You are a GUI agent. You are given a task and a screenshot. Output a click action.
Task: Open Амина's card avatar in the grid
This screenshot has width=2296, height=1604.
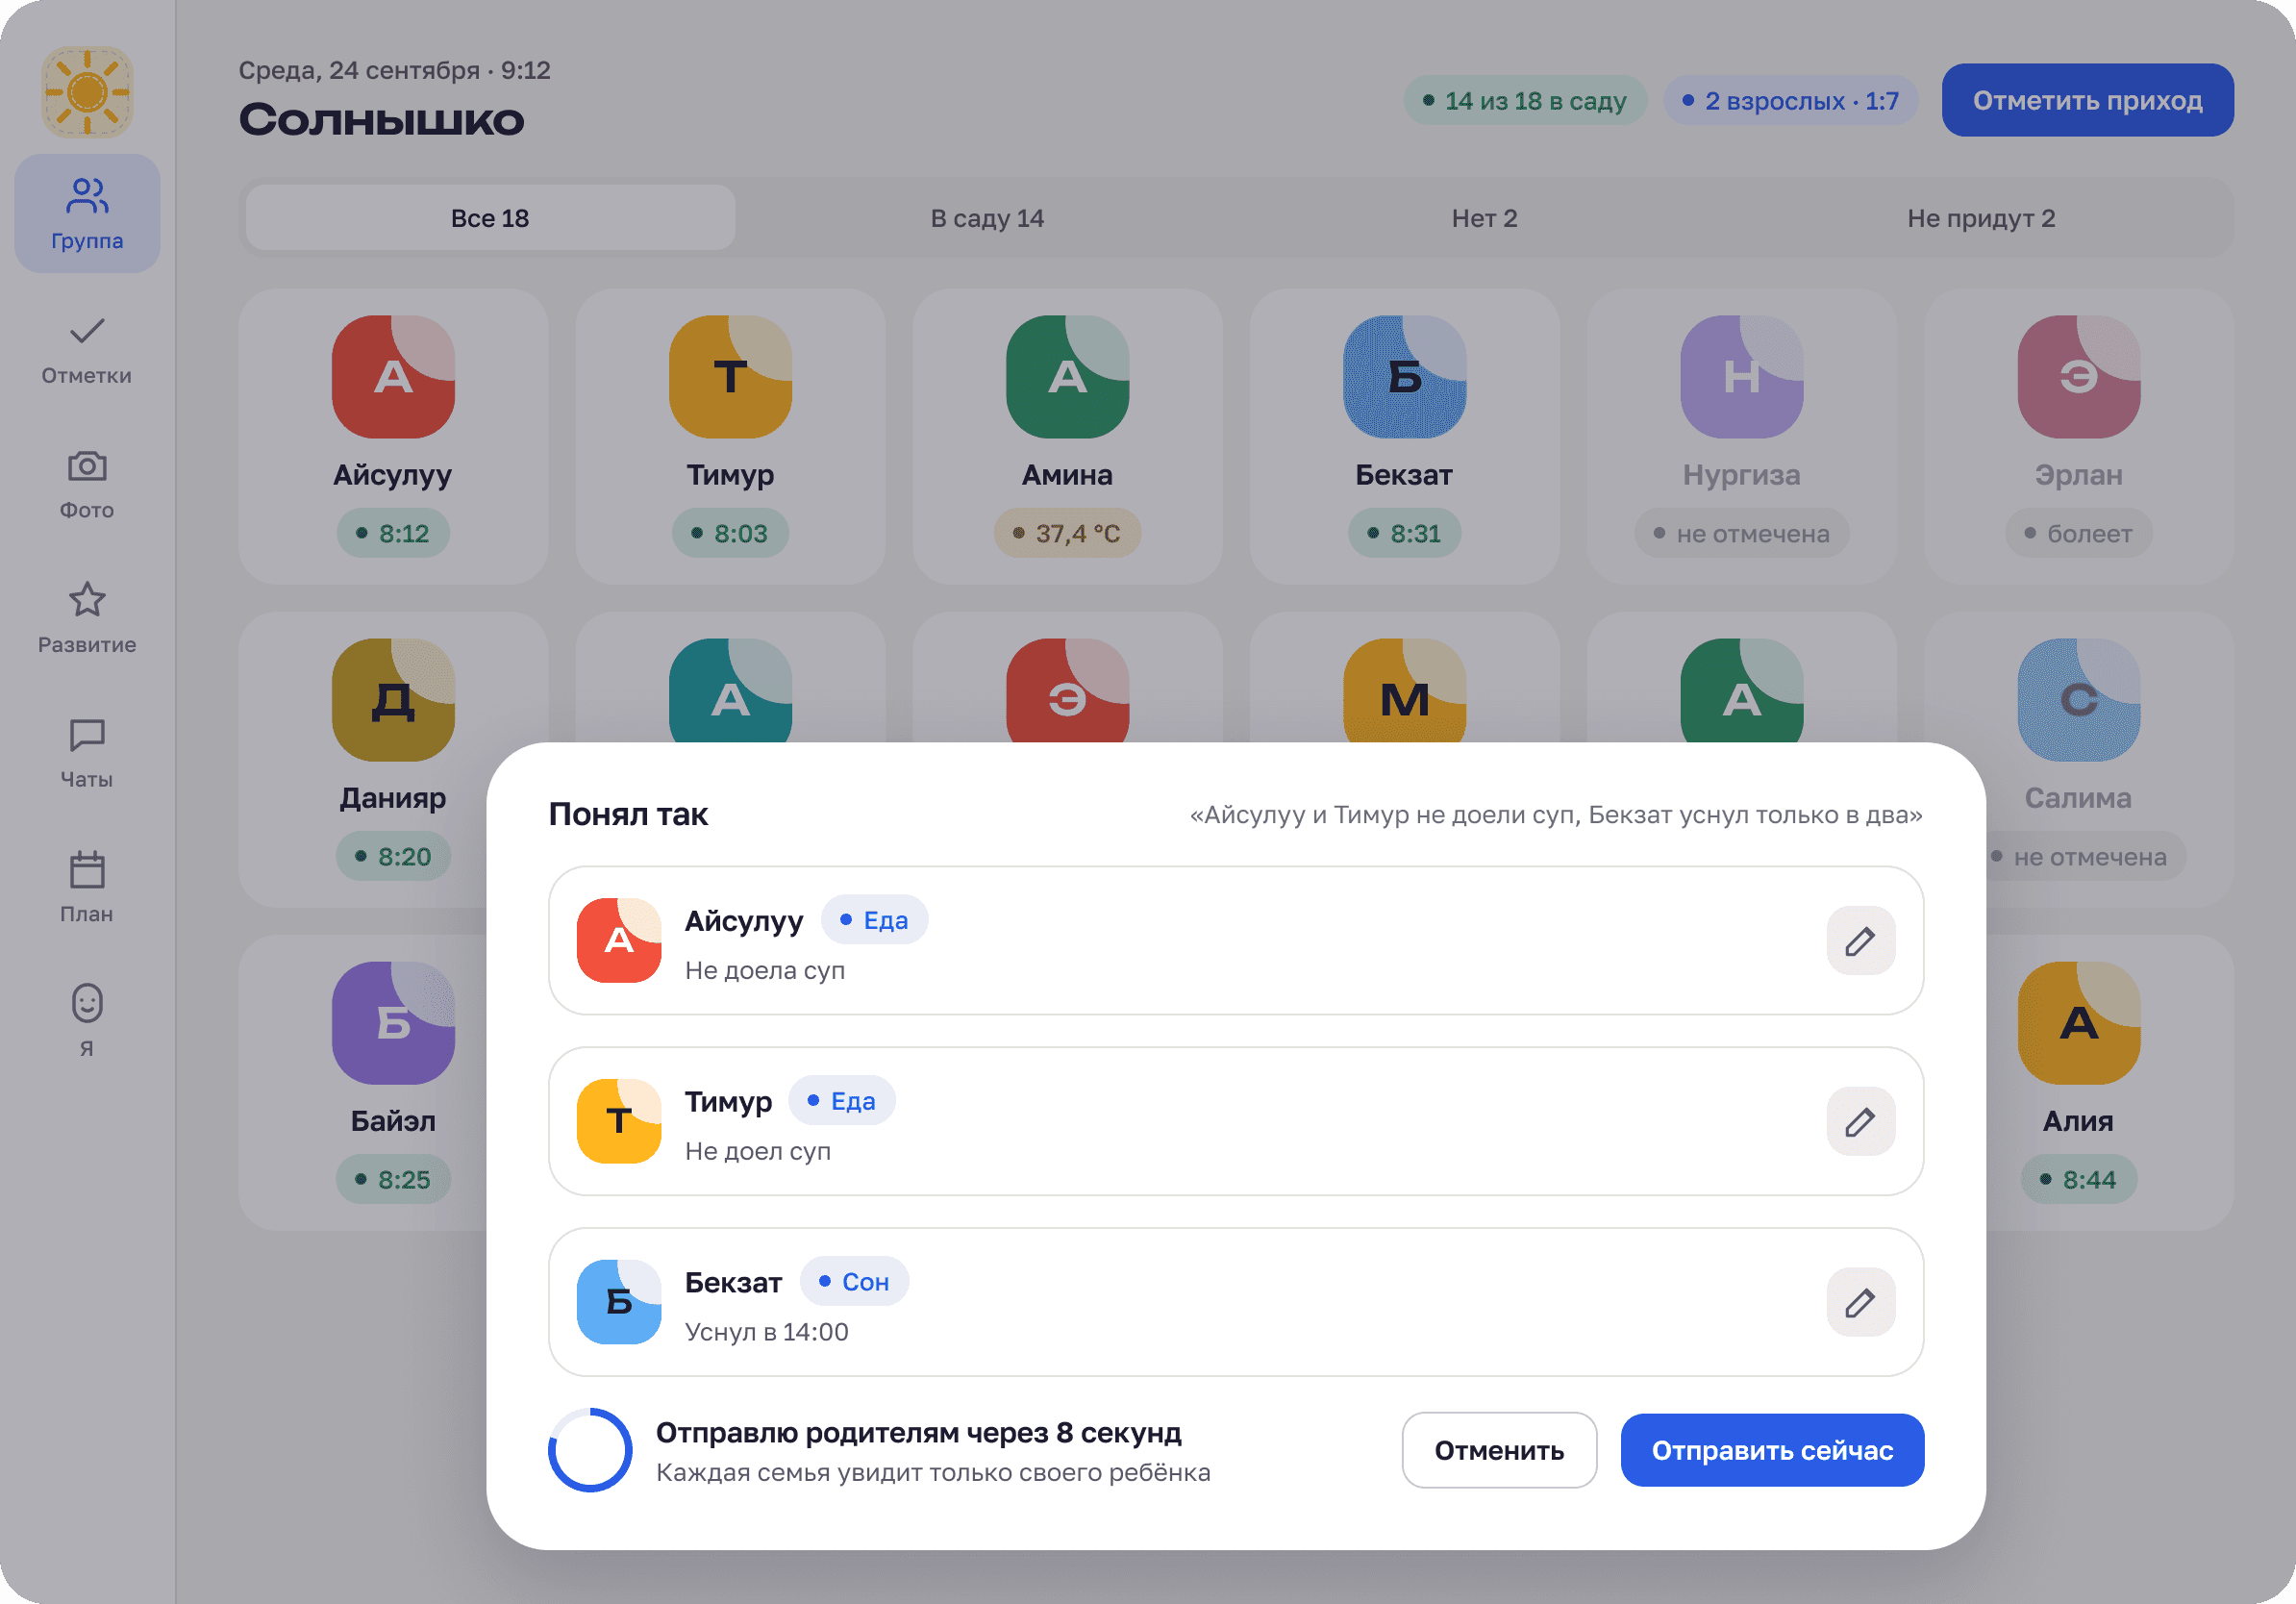1067,377
